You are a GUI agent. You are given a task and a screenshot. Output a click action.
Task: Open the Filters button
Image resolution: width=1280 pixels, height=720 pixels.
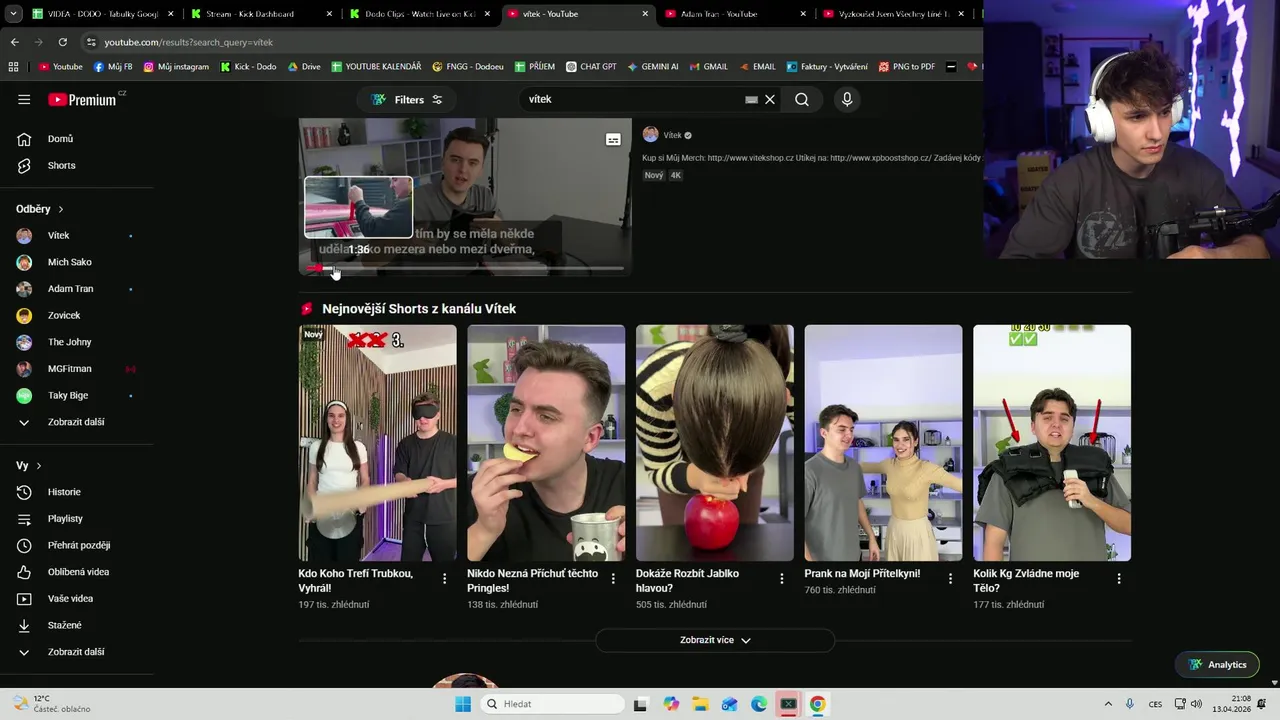tap(407, 99)
